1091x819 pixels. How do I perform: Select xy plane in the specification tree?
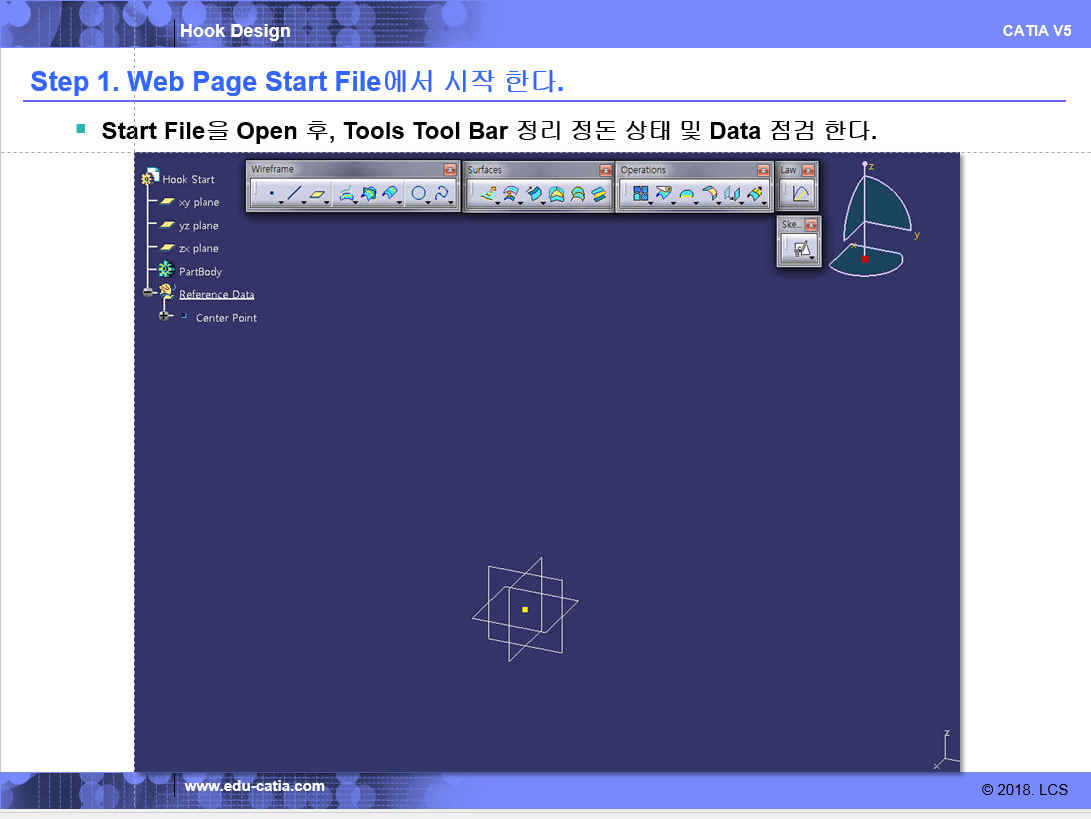click(x=198, y=202)
